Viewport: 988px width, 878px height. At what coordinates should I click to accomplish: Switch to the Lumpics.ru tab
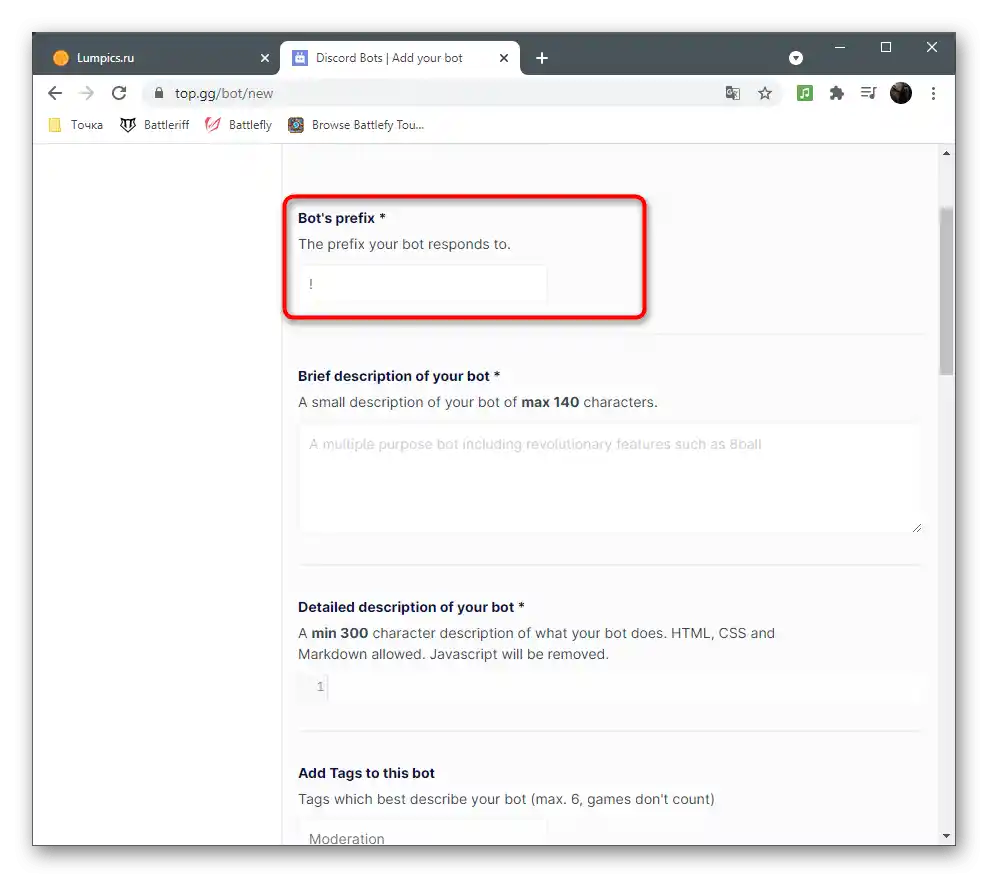coord(156,58)
